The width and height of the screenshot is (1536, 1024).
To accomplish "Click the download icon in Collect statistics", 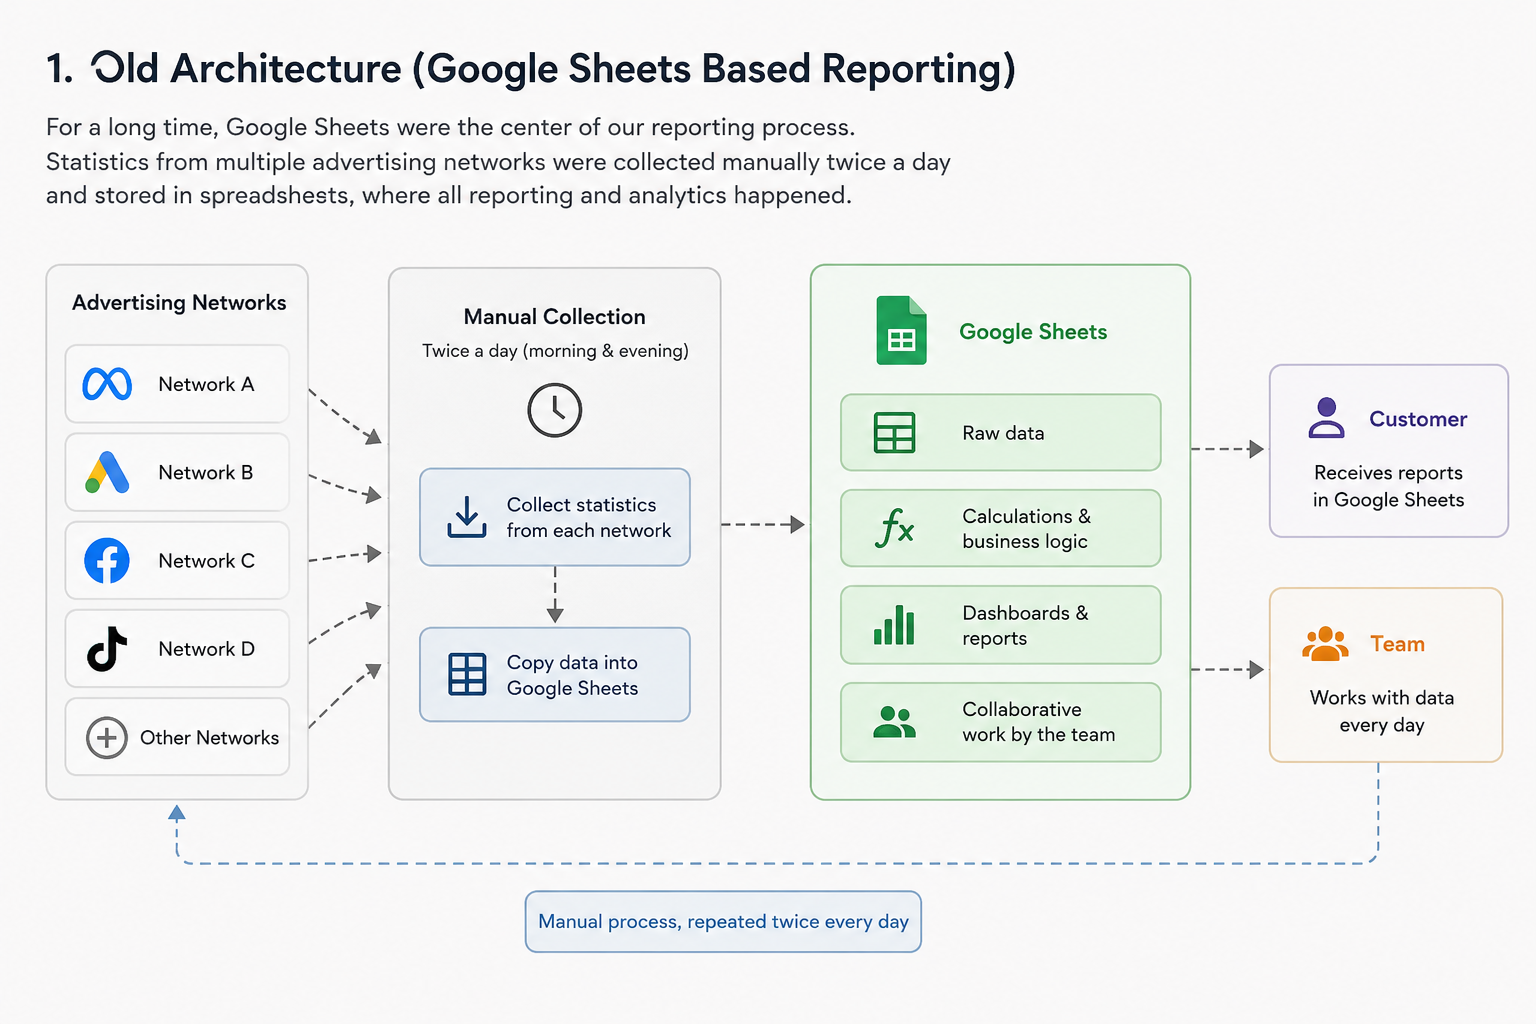I will pyautogui.click(x=467, y=517).
